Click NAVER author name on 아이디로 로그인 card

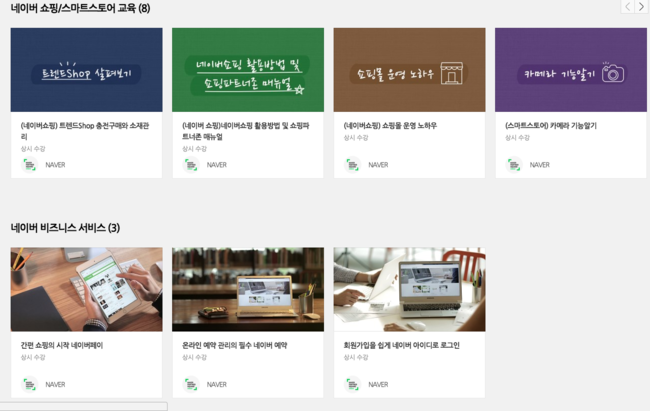coord(378,384)
